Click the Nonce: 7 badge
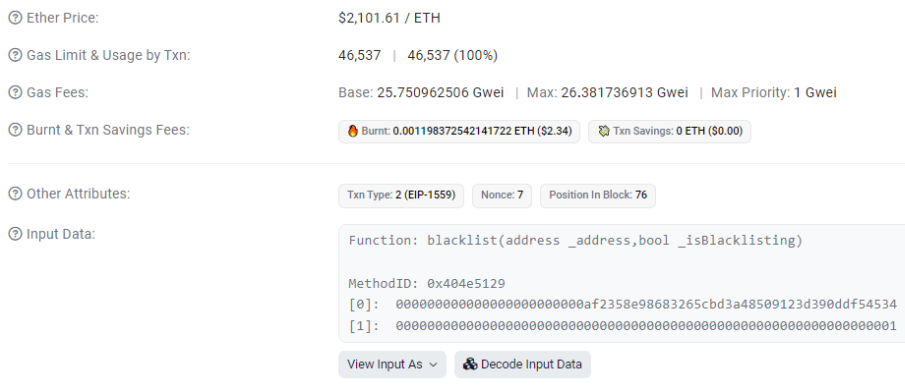Image resolution: width=905 pixels, height=389 pixels. point(502,195)
